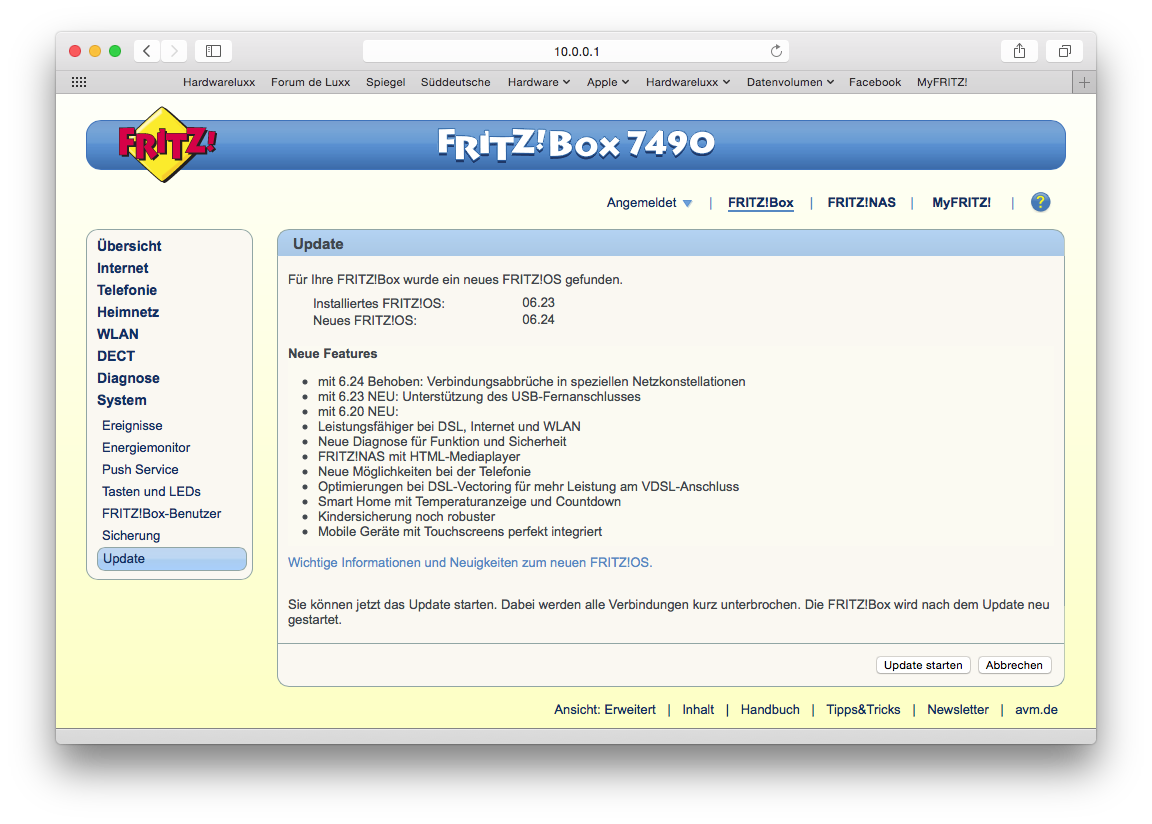Add a new tab with plus icon

click(x=1084, y=82)
